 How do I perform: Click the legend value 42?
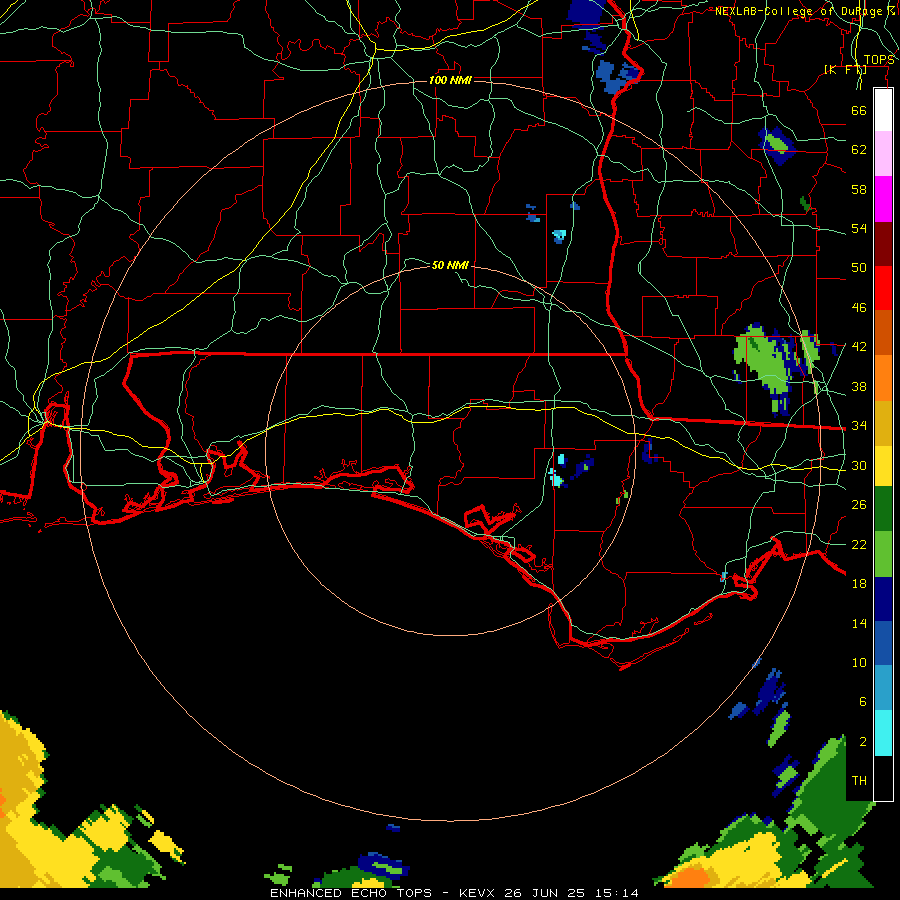click(859, 347)
